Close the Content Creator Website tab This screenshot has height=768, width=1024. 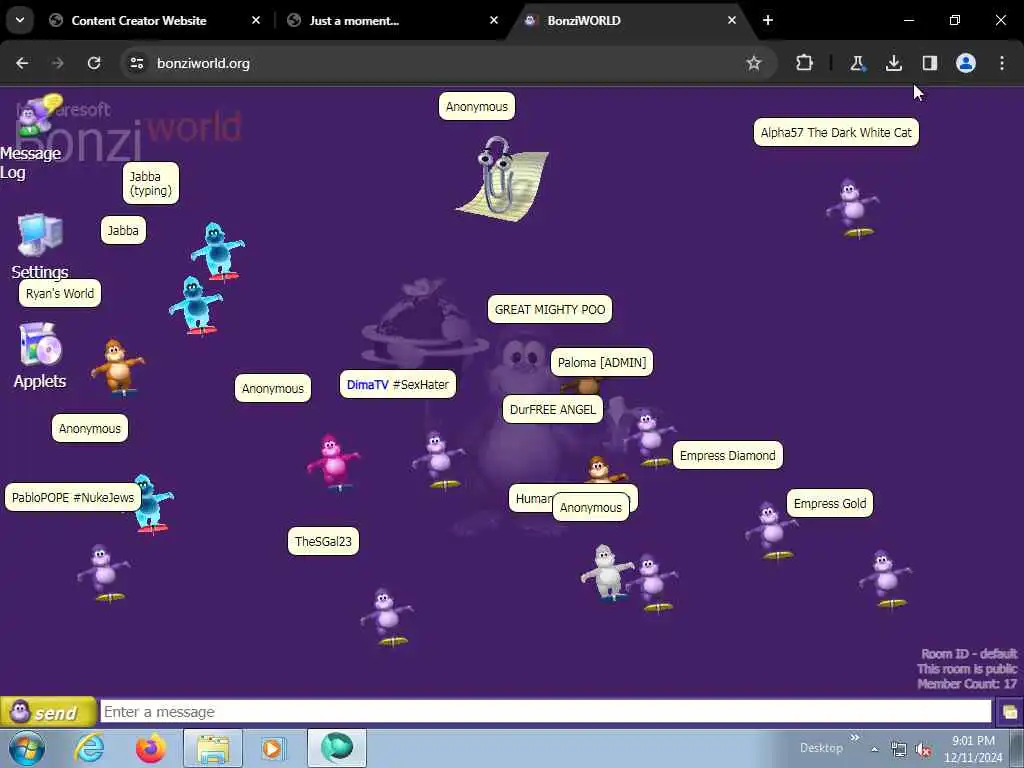(256, 21)
